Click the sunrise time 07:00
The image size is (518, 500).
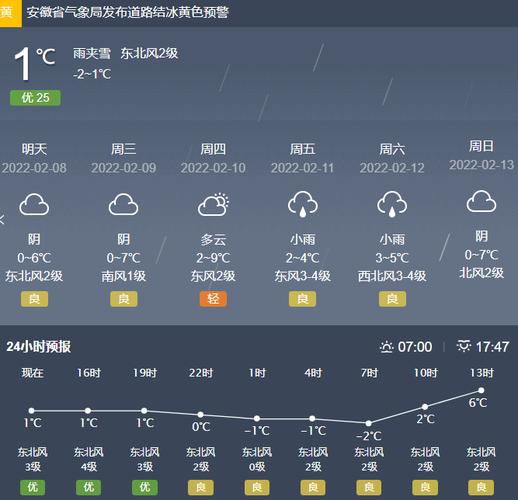coord(415,347)
